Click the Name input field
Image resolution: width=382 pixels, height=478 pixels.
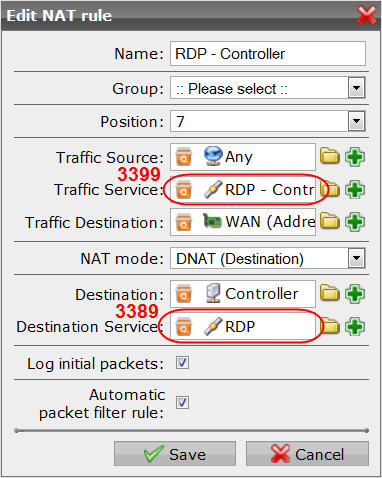[x=268, y=54]
